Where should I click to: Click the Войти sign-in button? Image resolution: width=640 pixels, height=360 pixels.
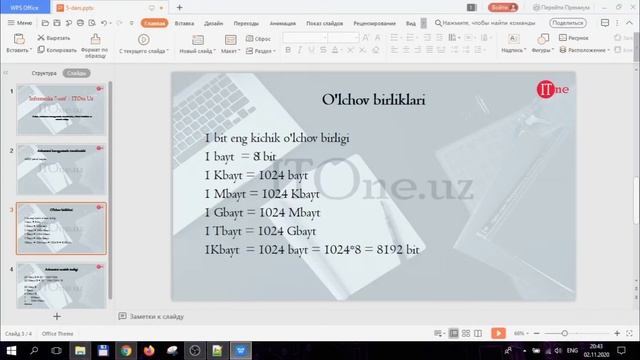tap(503, 7)
